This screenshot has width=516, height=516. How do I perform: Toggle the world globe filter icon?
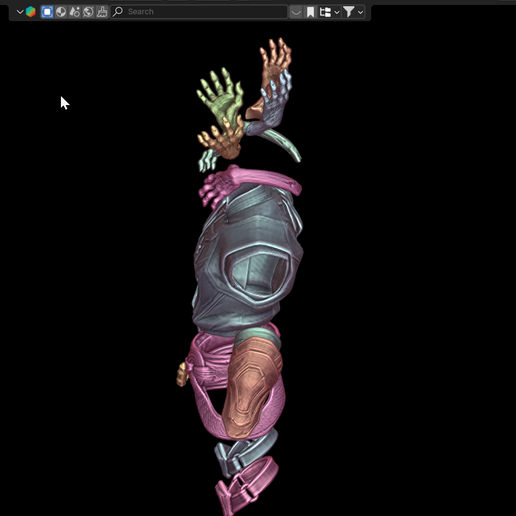88,12
